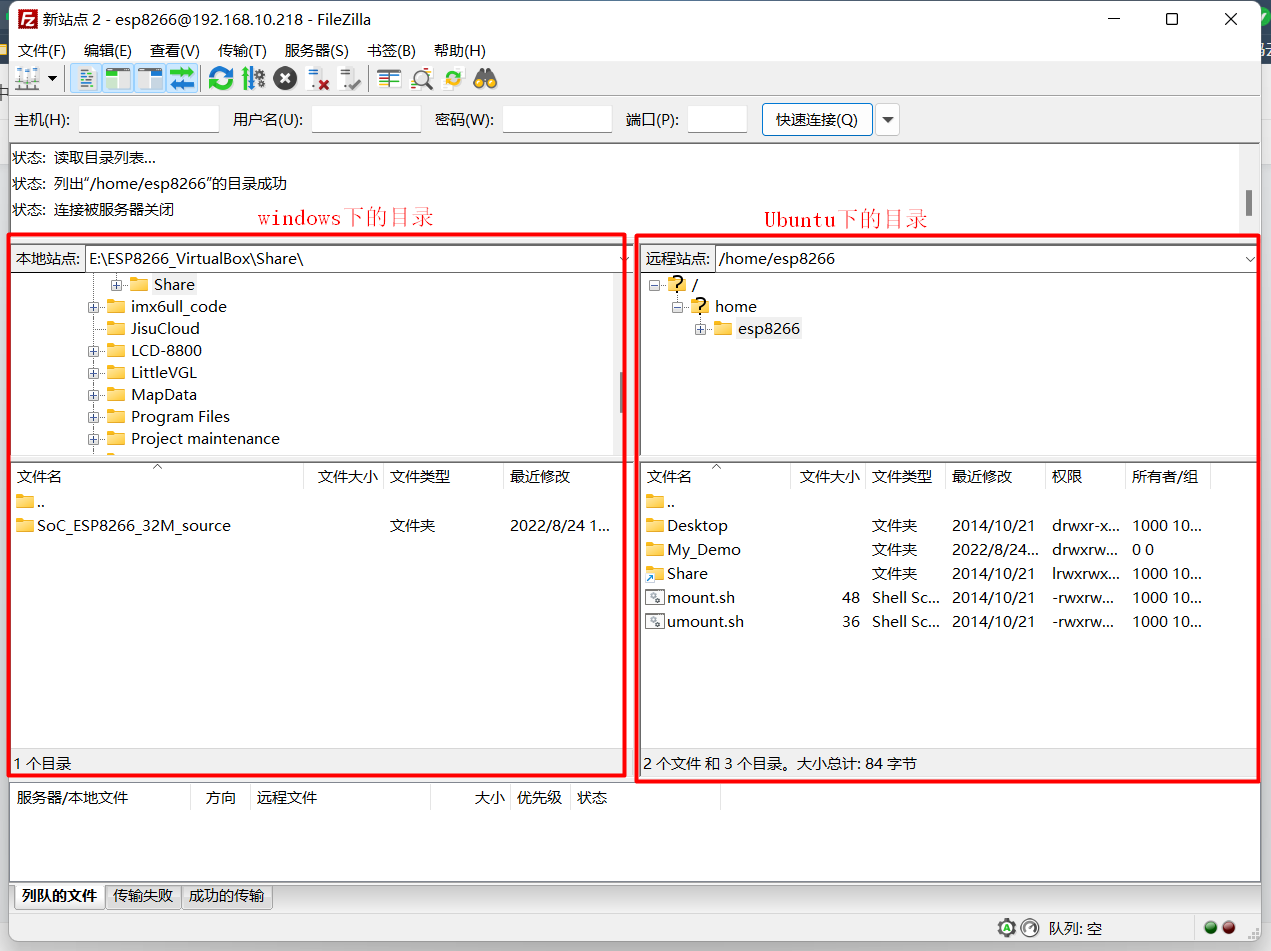
Task: Open the local site path dropdown
Action: [x=625, y=259]
